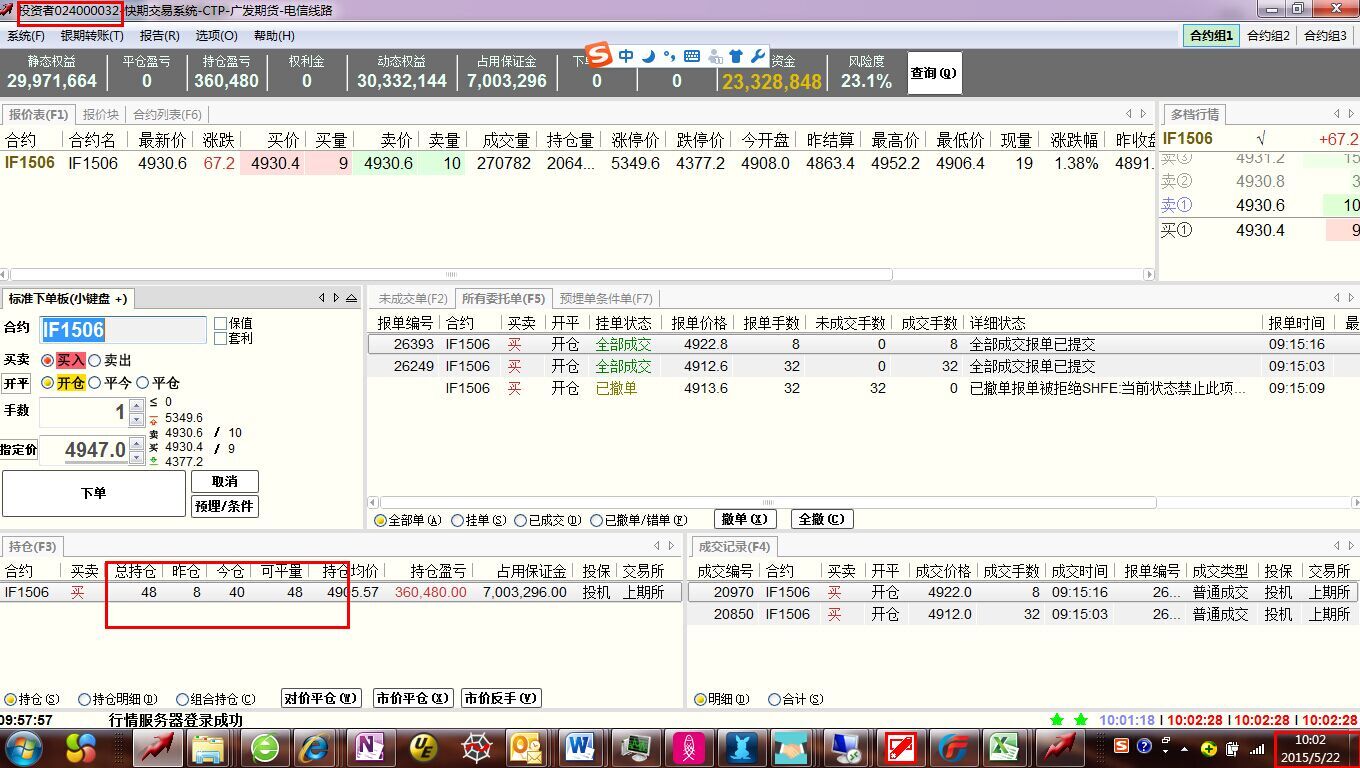This screenshot has height=768, width=1360.
Task: Switch to the 未成交单(F2) tab
Action: point(412,298)
